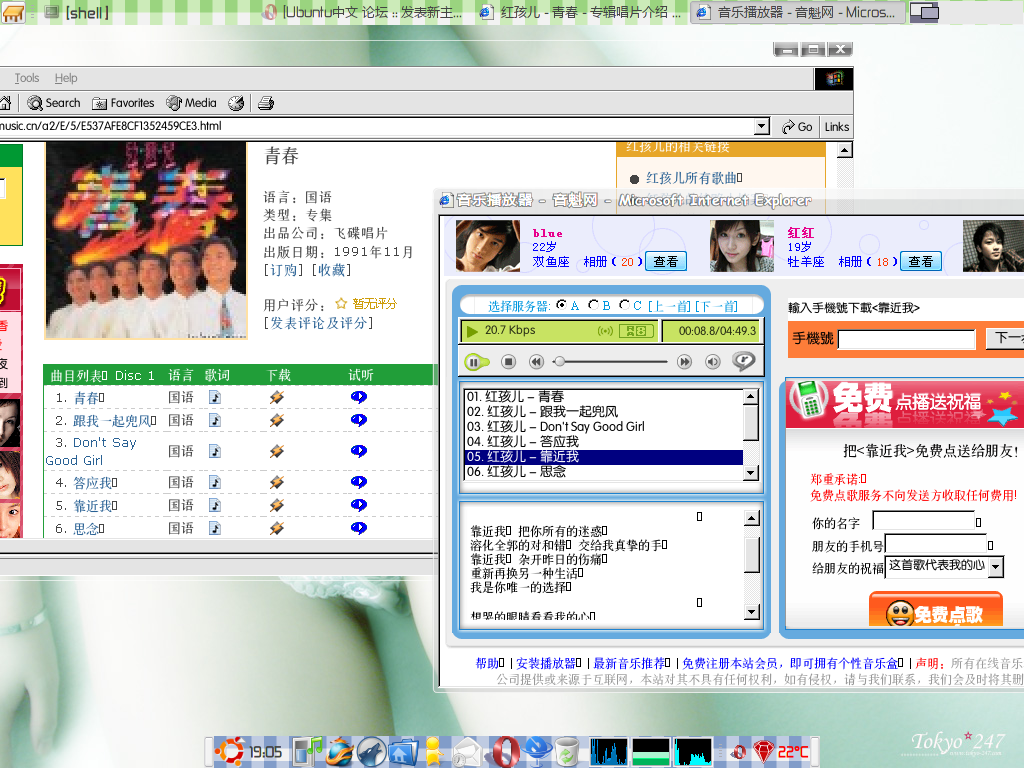Click the 青春 album cover image

pyautogui.click(x=146, y=241)
